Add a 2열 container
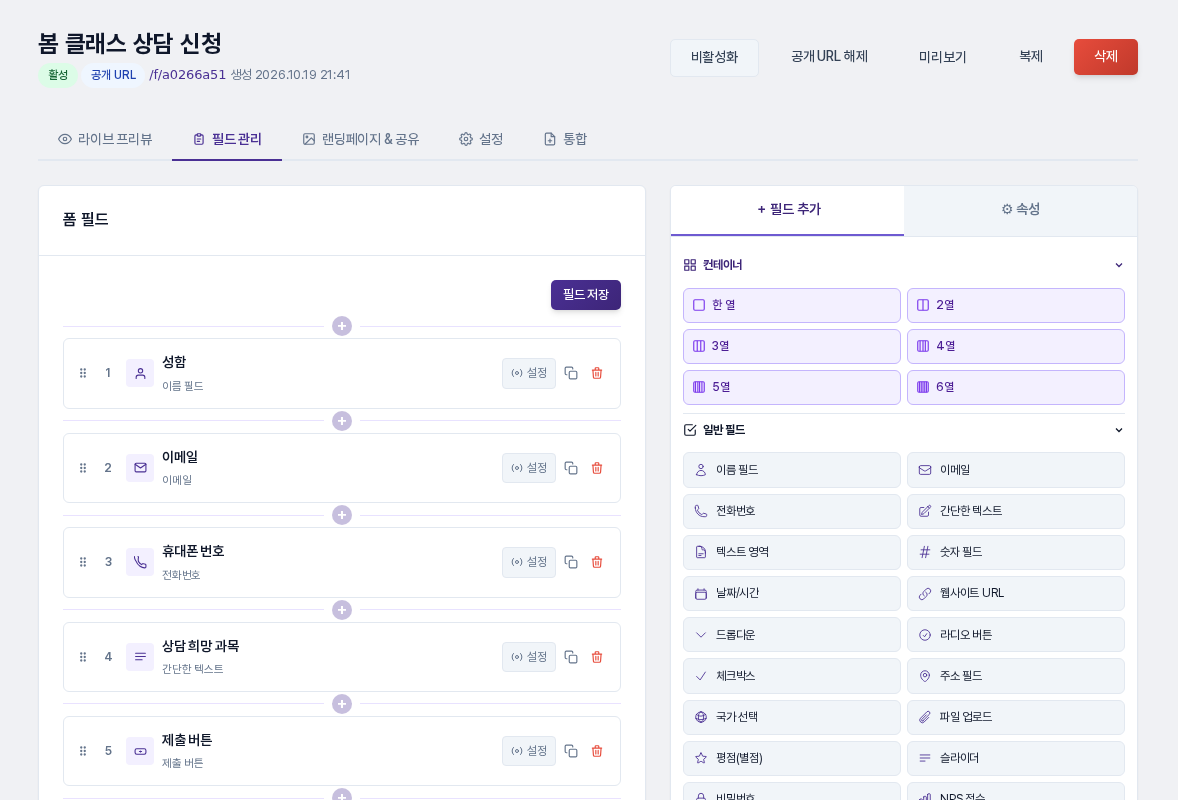Image resolution: width=1178 pixels, height=800 pixels. (1016, 306)
